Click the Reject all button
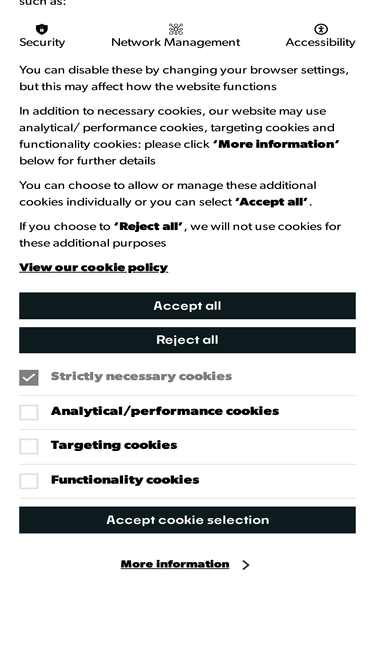The height and width of the screenshot is (667, 375). pos(187,340)
